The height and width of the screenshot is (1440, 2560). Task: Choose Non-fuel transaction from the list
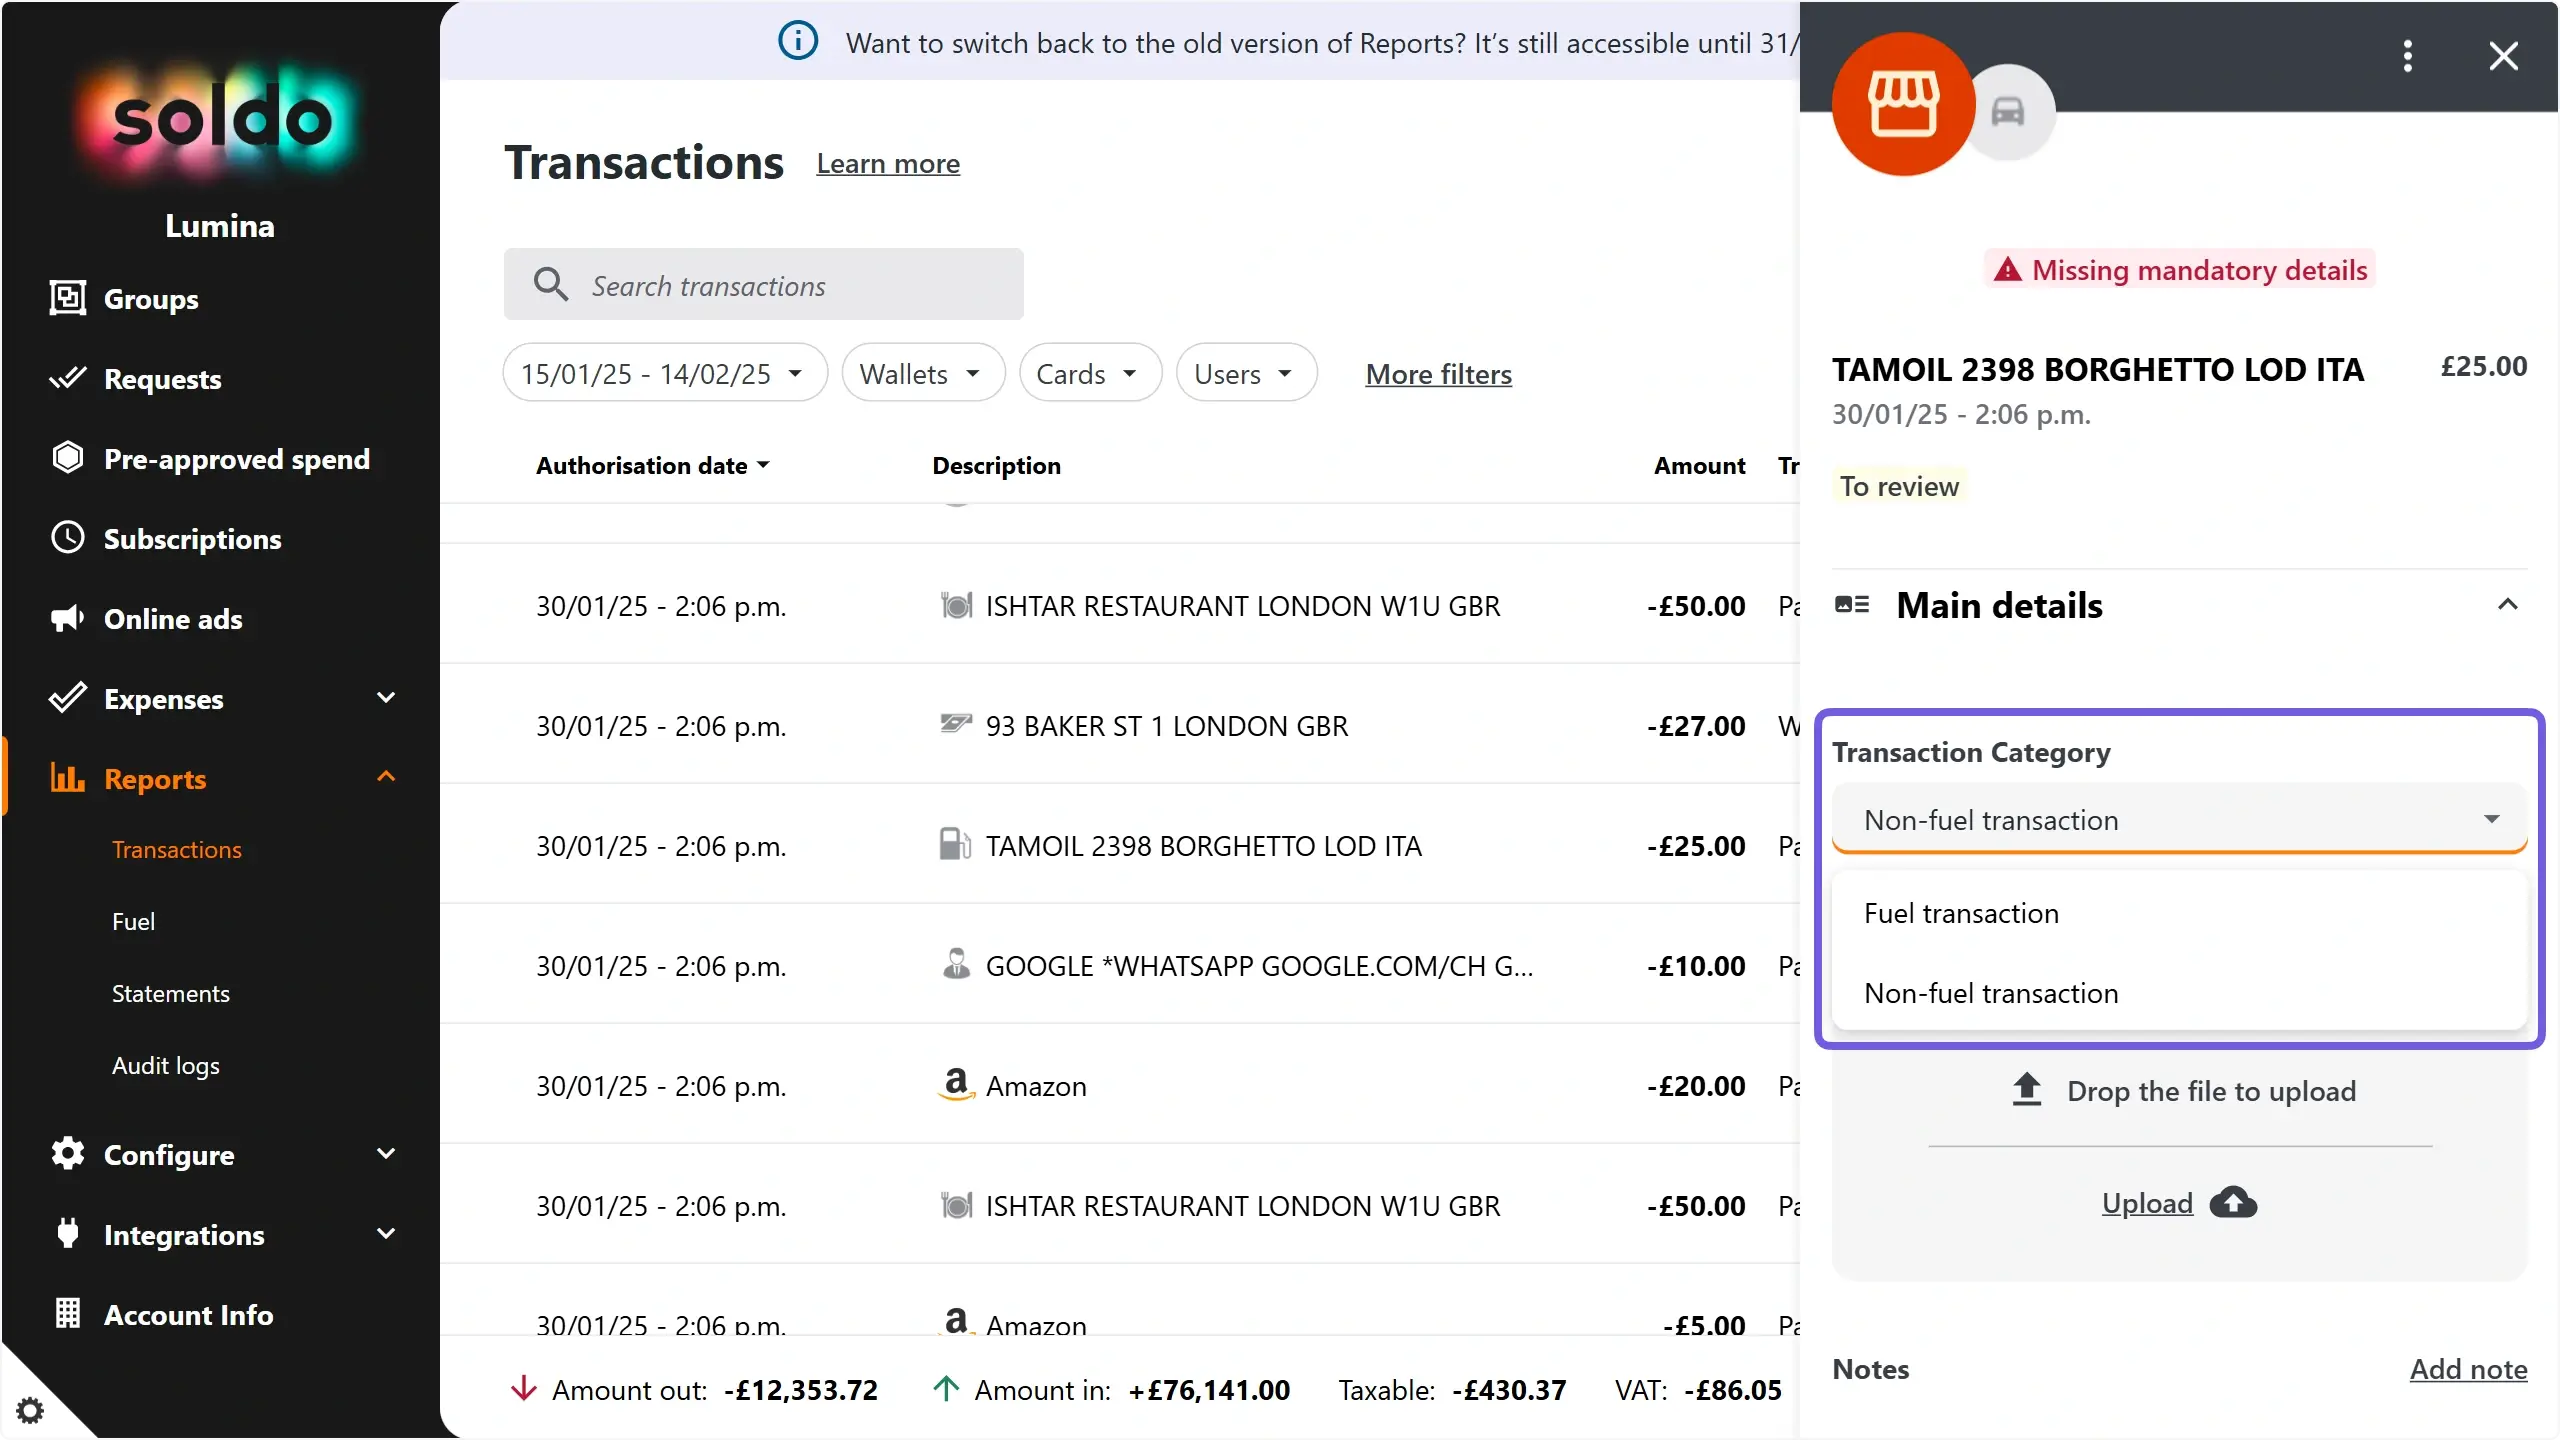point(1991,993)
